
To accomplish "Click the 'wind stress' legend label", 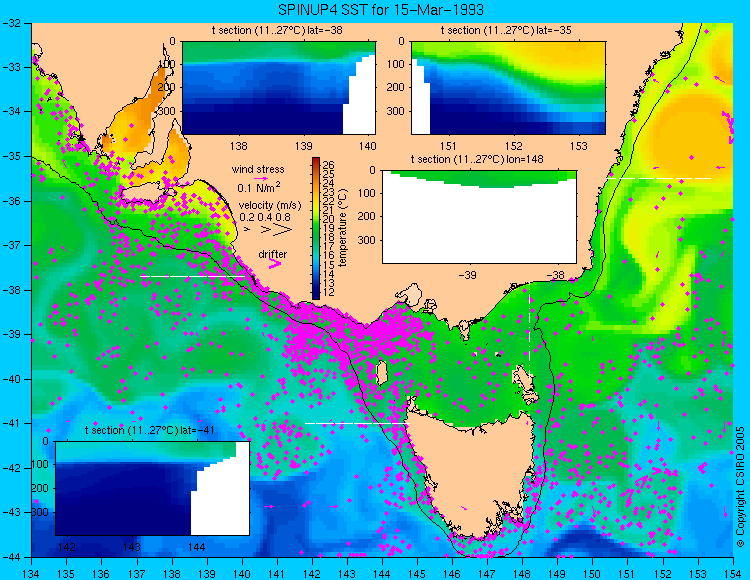I will [x=258, y=169].
